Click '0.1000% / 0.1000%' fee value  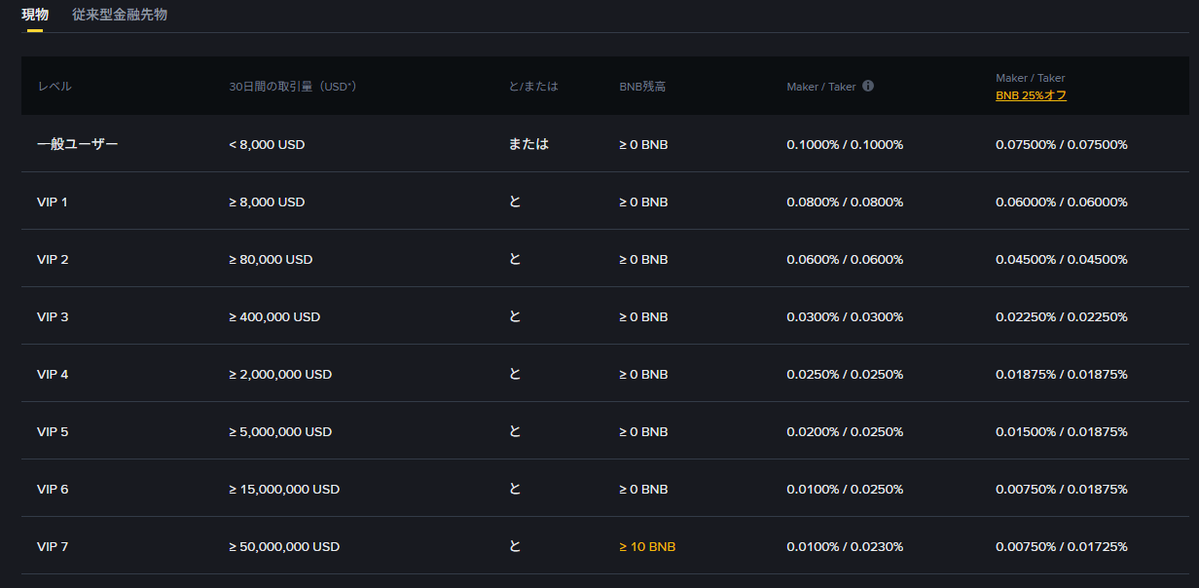(845, 144)
